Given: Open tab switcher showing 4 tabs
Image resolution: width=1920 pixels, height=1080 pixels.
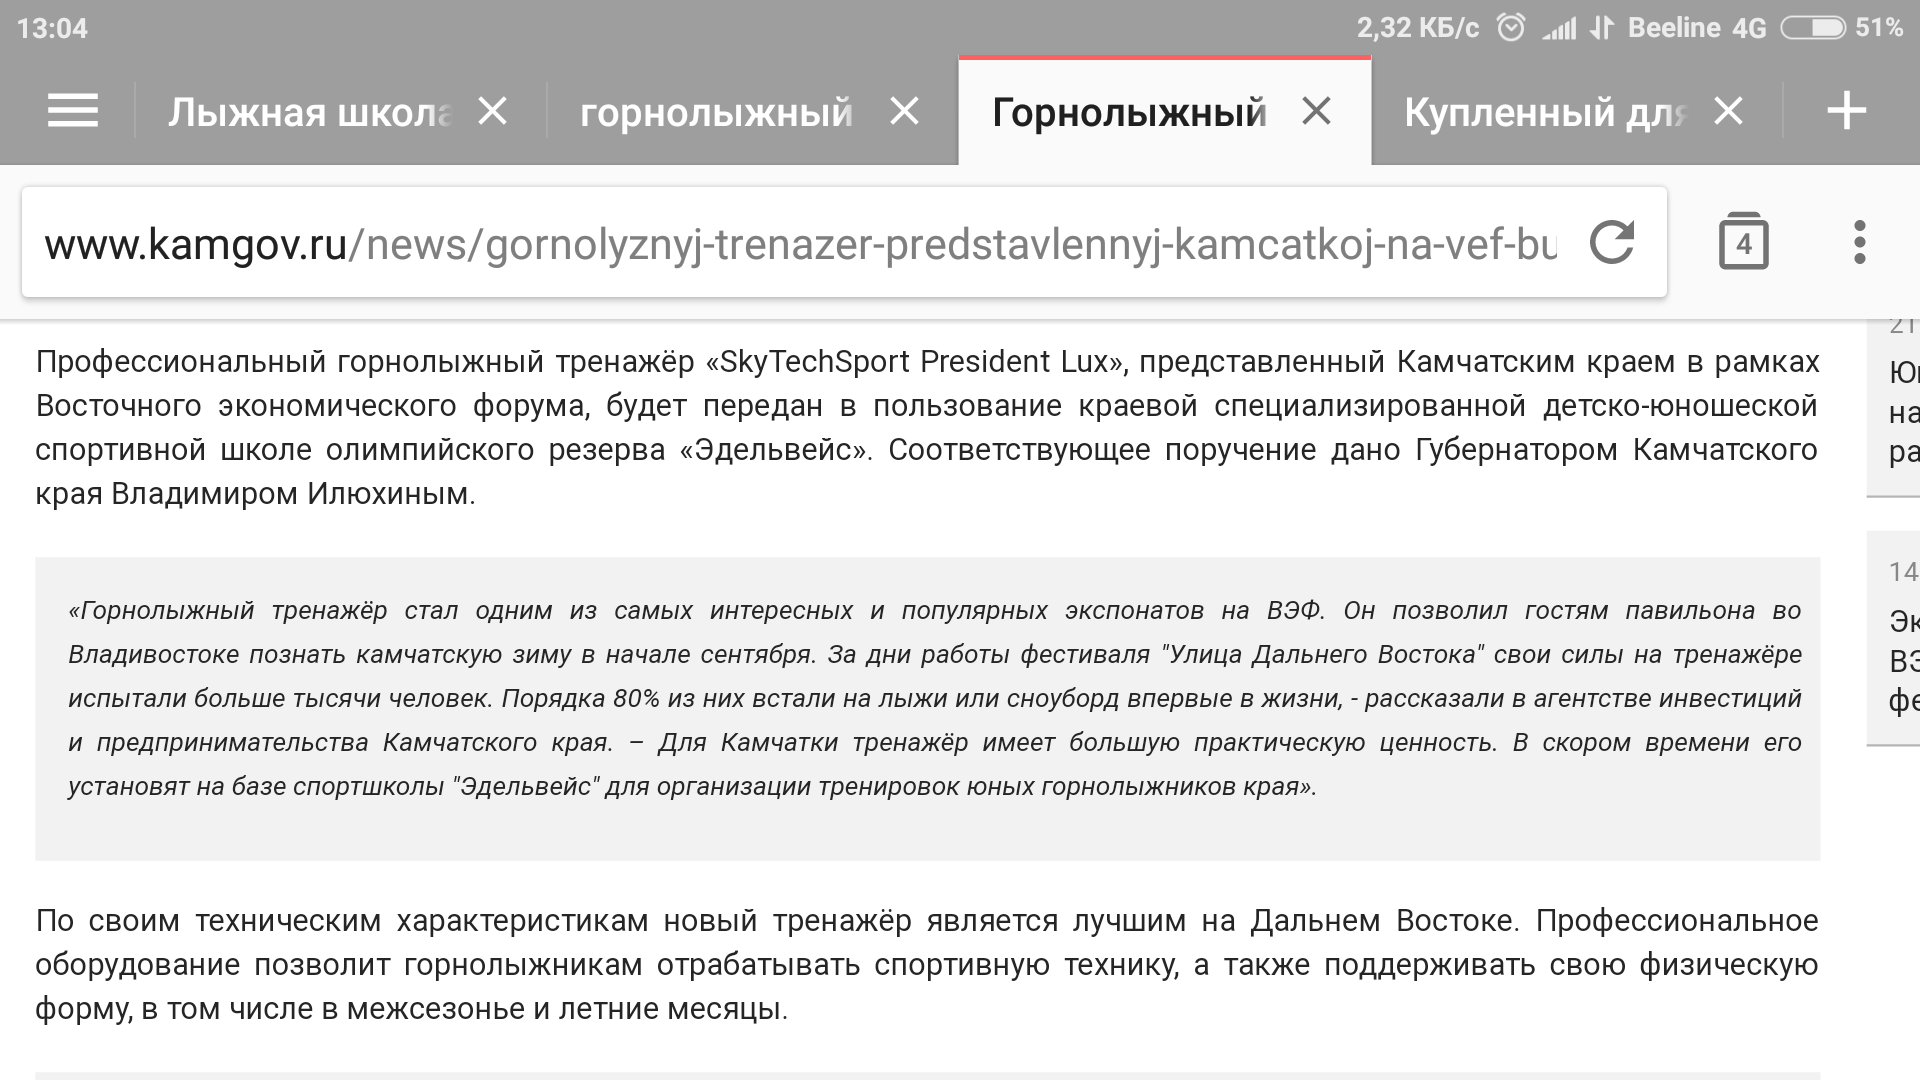Looking at the screenshot, I should pyautogui.click(x=1743, y=241).
